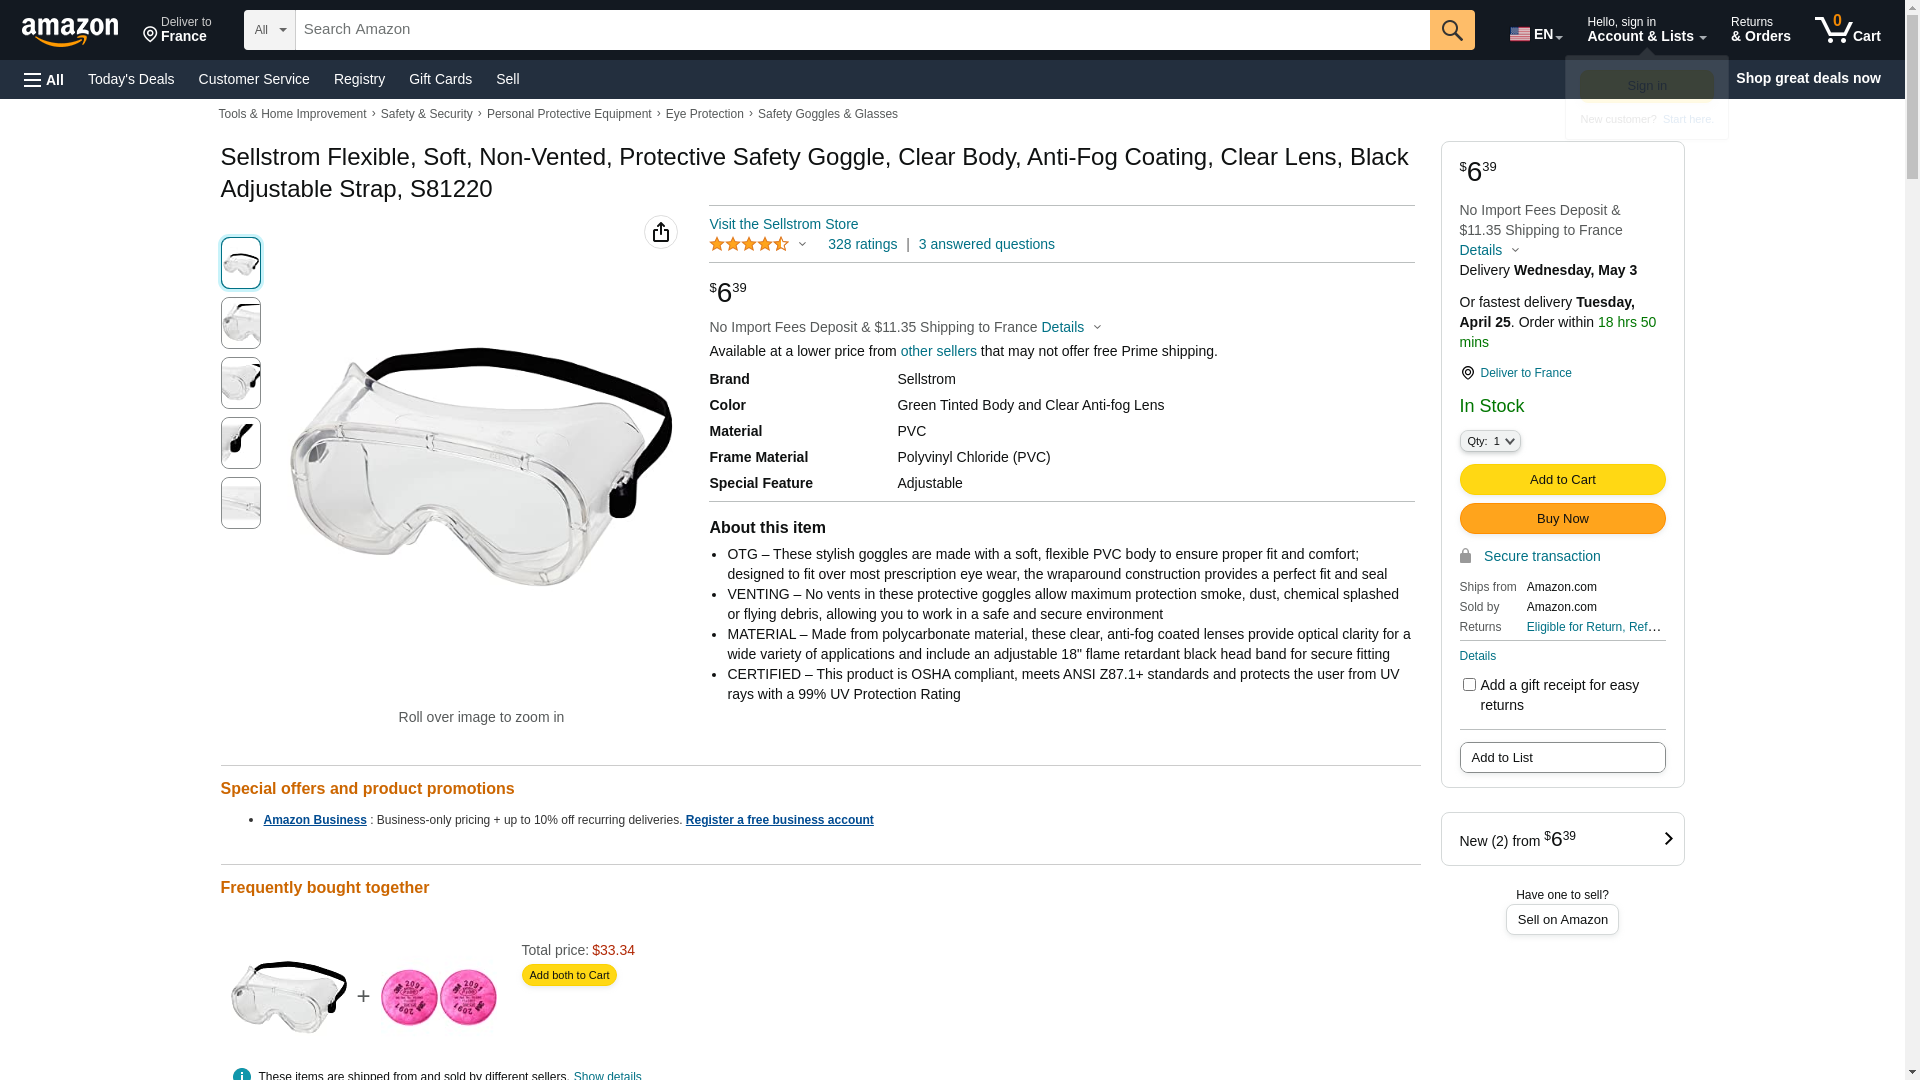Screen dimensions: 1920x1080
Task: Click in the Search Amazon field
Action: point(862,30)
